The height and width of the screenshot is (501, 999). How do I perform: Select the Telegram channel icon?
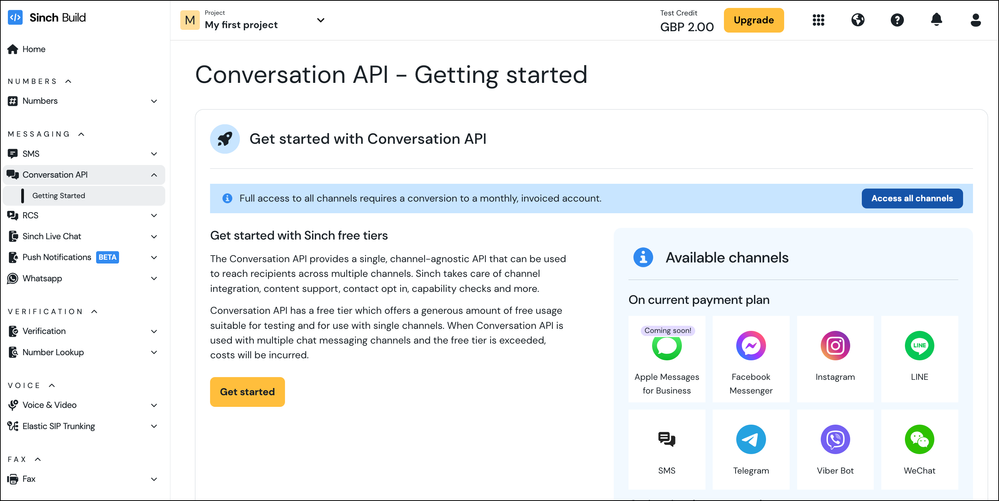pos(751,439)
